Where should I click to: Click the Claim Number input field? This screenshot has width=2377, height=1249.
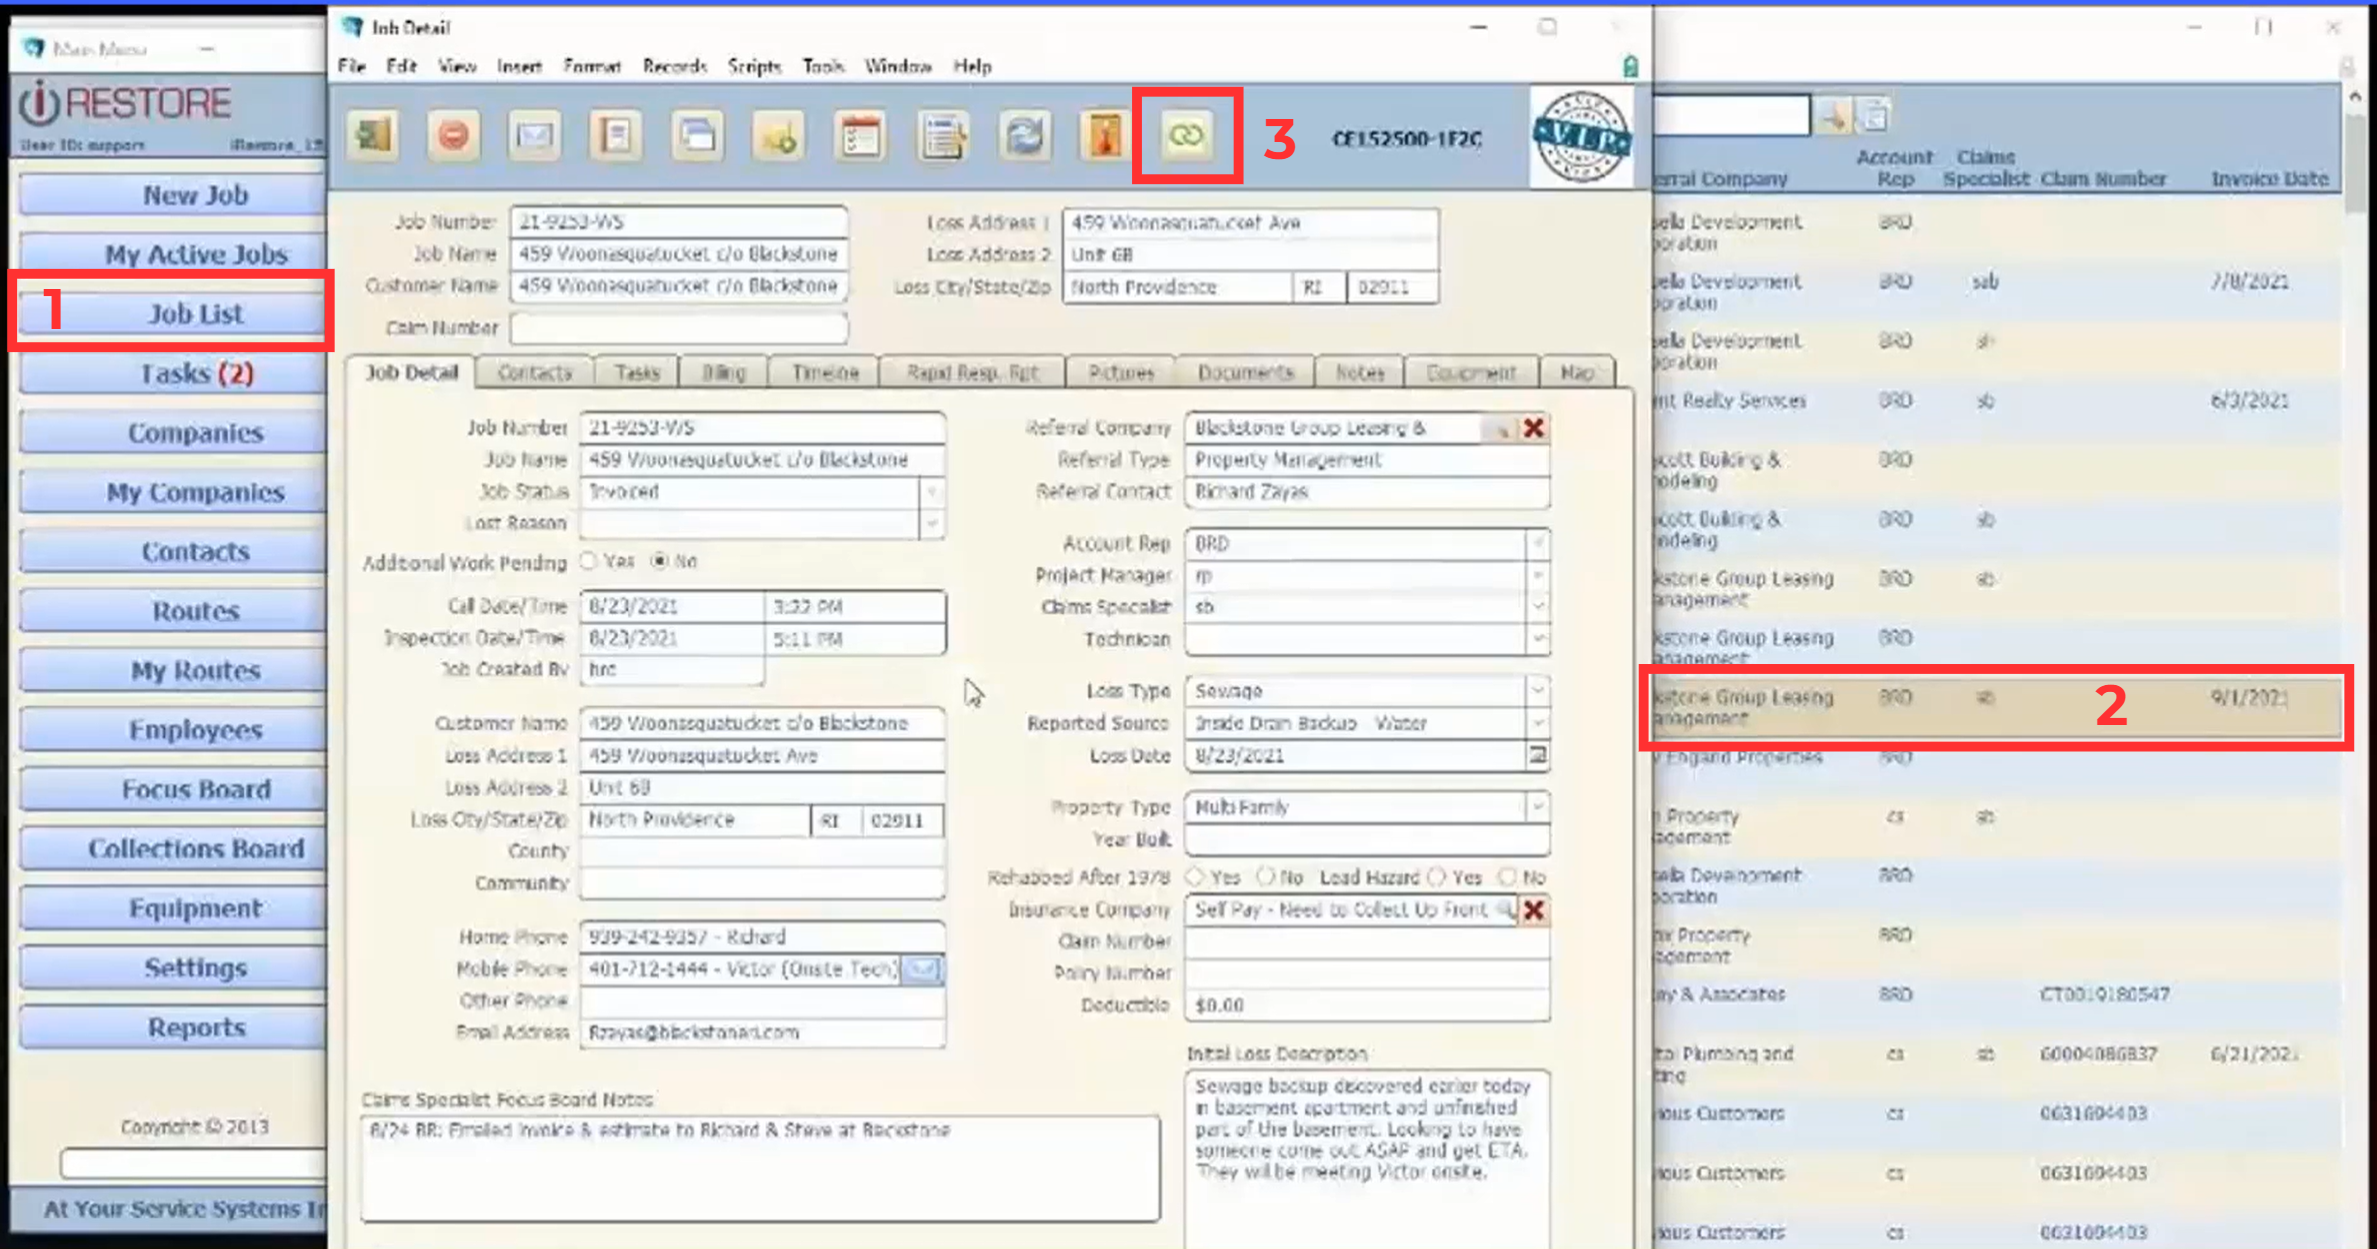click(x=678, y=328)
